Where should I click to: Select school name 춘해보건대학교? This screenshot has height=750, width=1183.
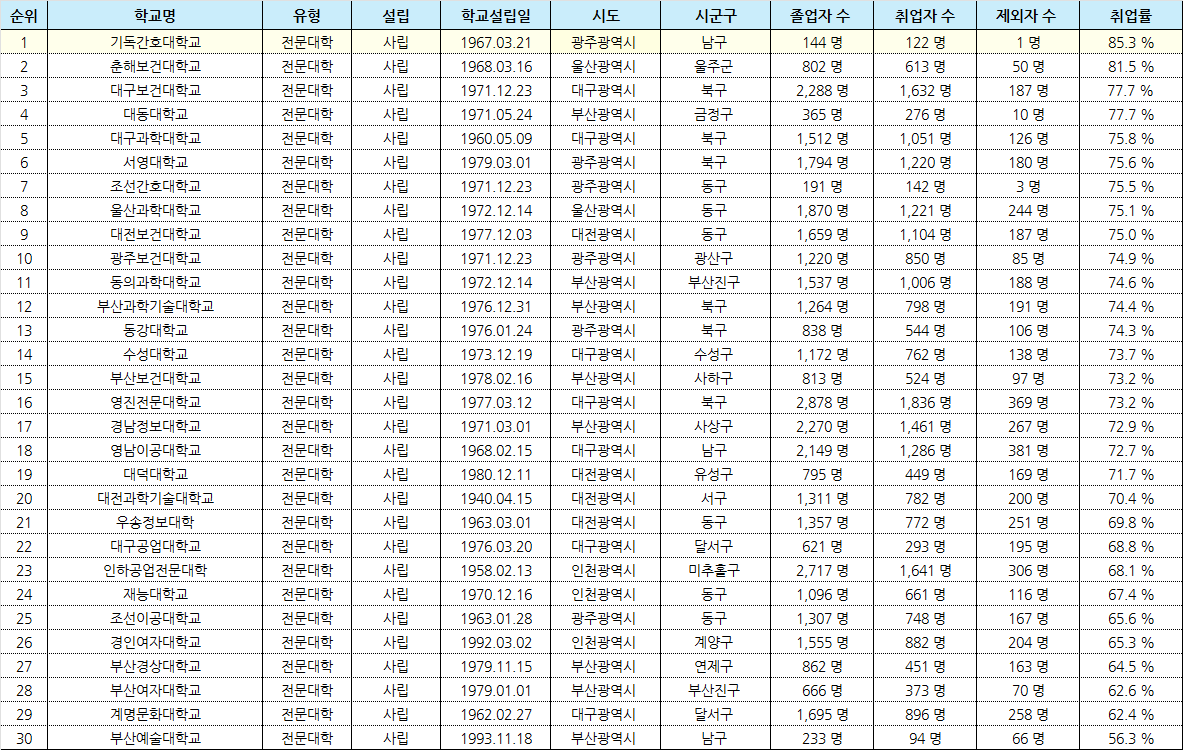[x=155, y=66]
